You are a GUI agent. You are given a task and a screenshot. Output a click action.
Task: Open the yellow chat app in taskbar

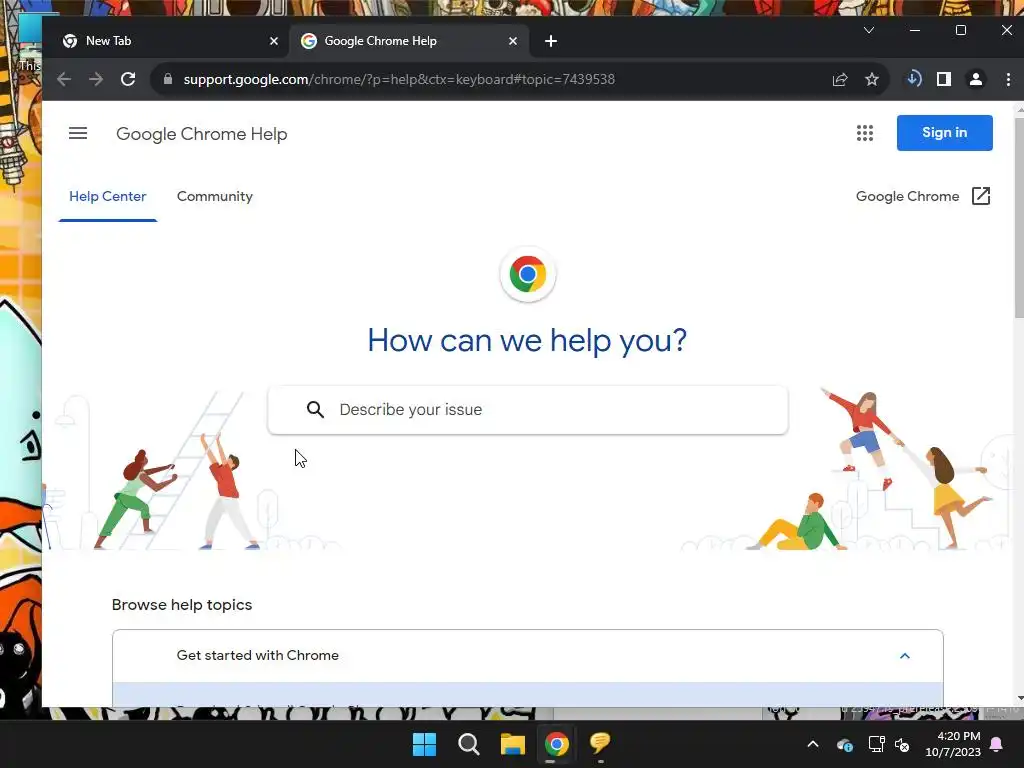pos(600,743)
